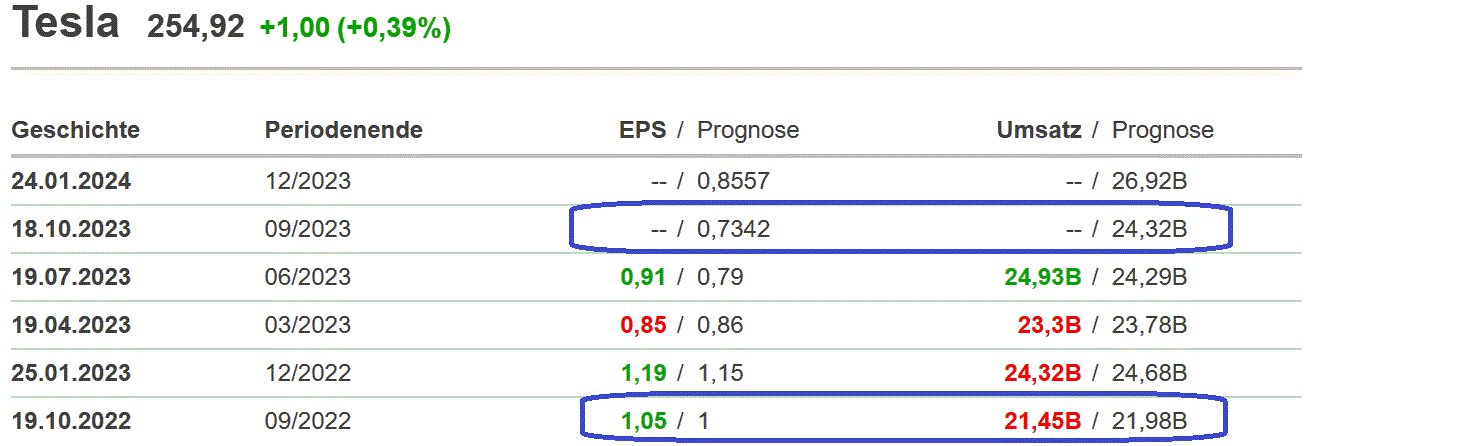Click the Umsatz column header

(1039, 130)
